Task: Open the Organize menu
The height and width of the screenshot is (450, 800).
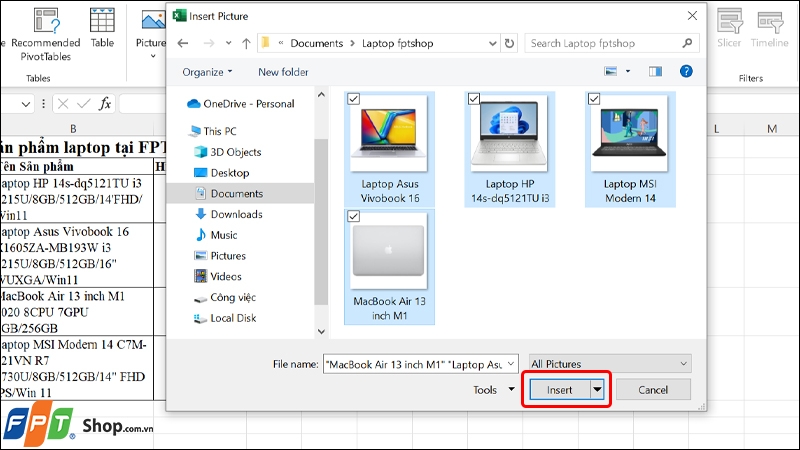Action: click(x=207, y=72)
